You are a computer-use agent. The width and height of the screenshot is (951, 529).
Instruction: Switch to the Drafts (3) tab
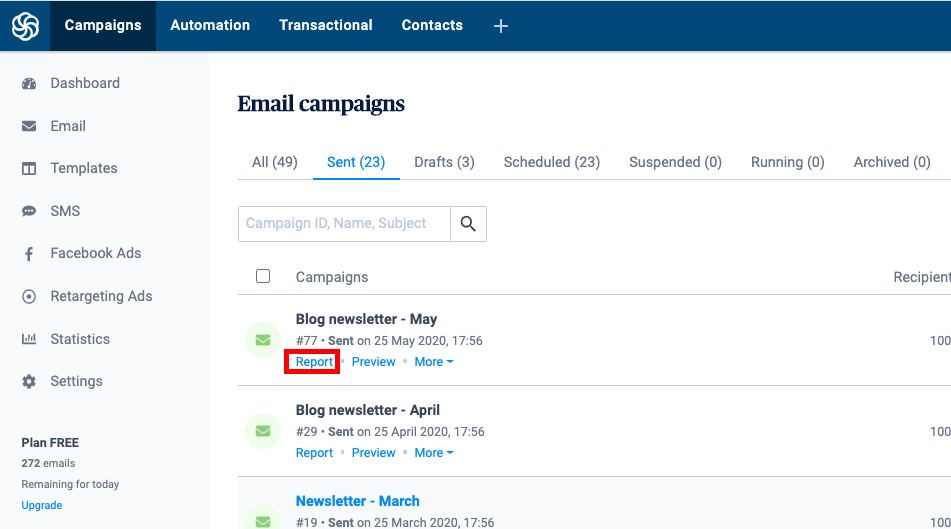445,163
